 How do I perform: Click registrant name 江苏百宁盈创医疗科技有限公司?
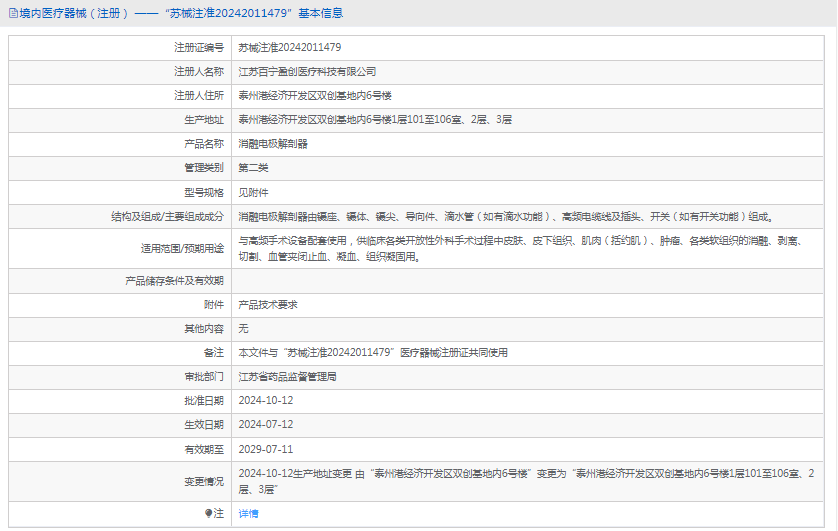pos(307,72)
